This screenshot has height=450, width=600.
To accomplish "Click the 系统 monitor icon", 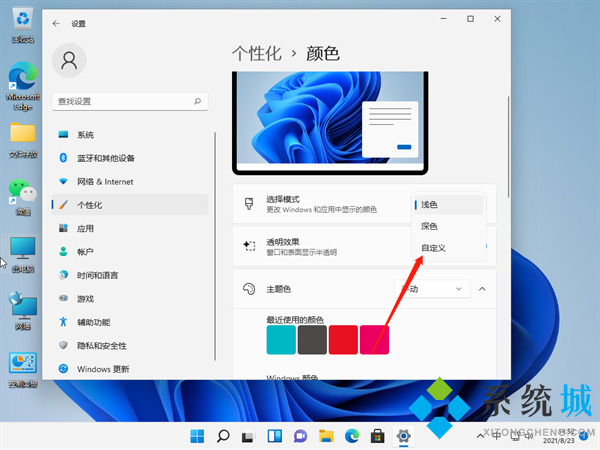I will point(63,134).
